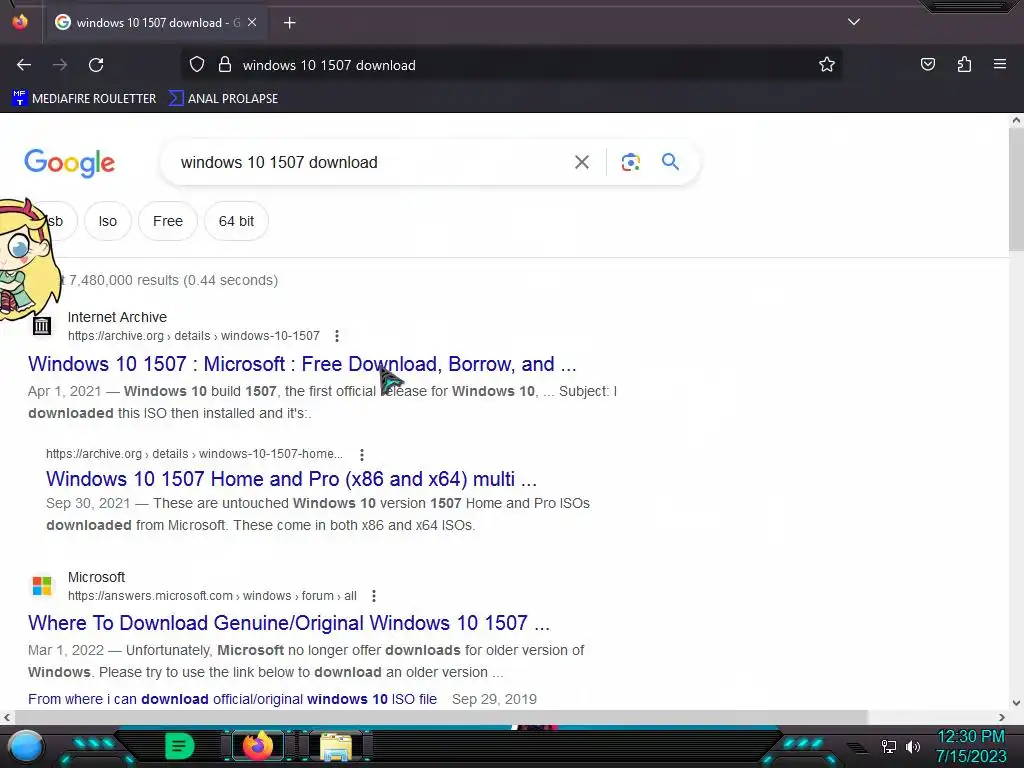
Task: Show site security padlock info
Action: click(225, 65)
